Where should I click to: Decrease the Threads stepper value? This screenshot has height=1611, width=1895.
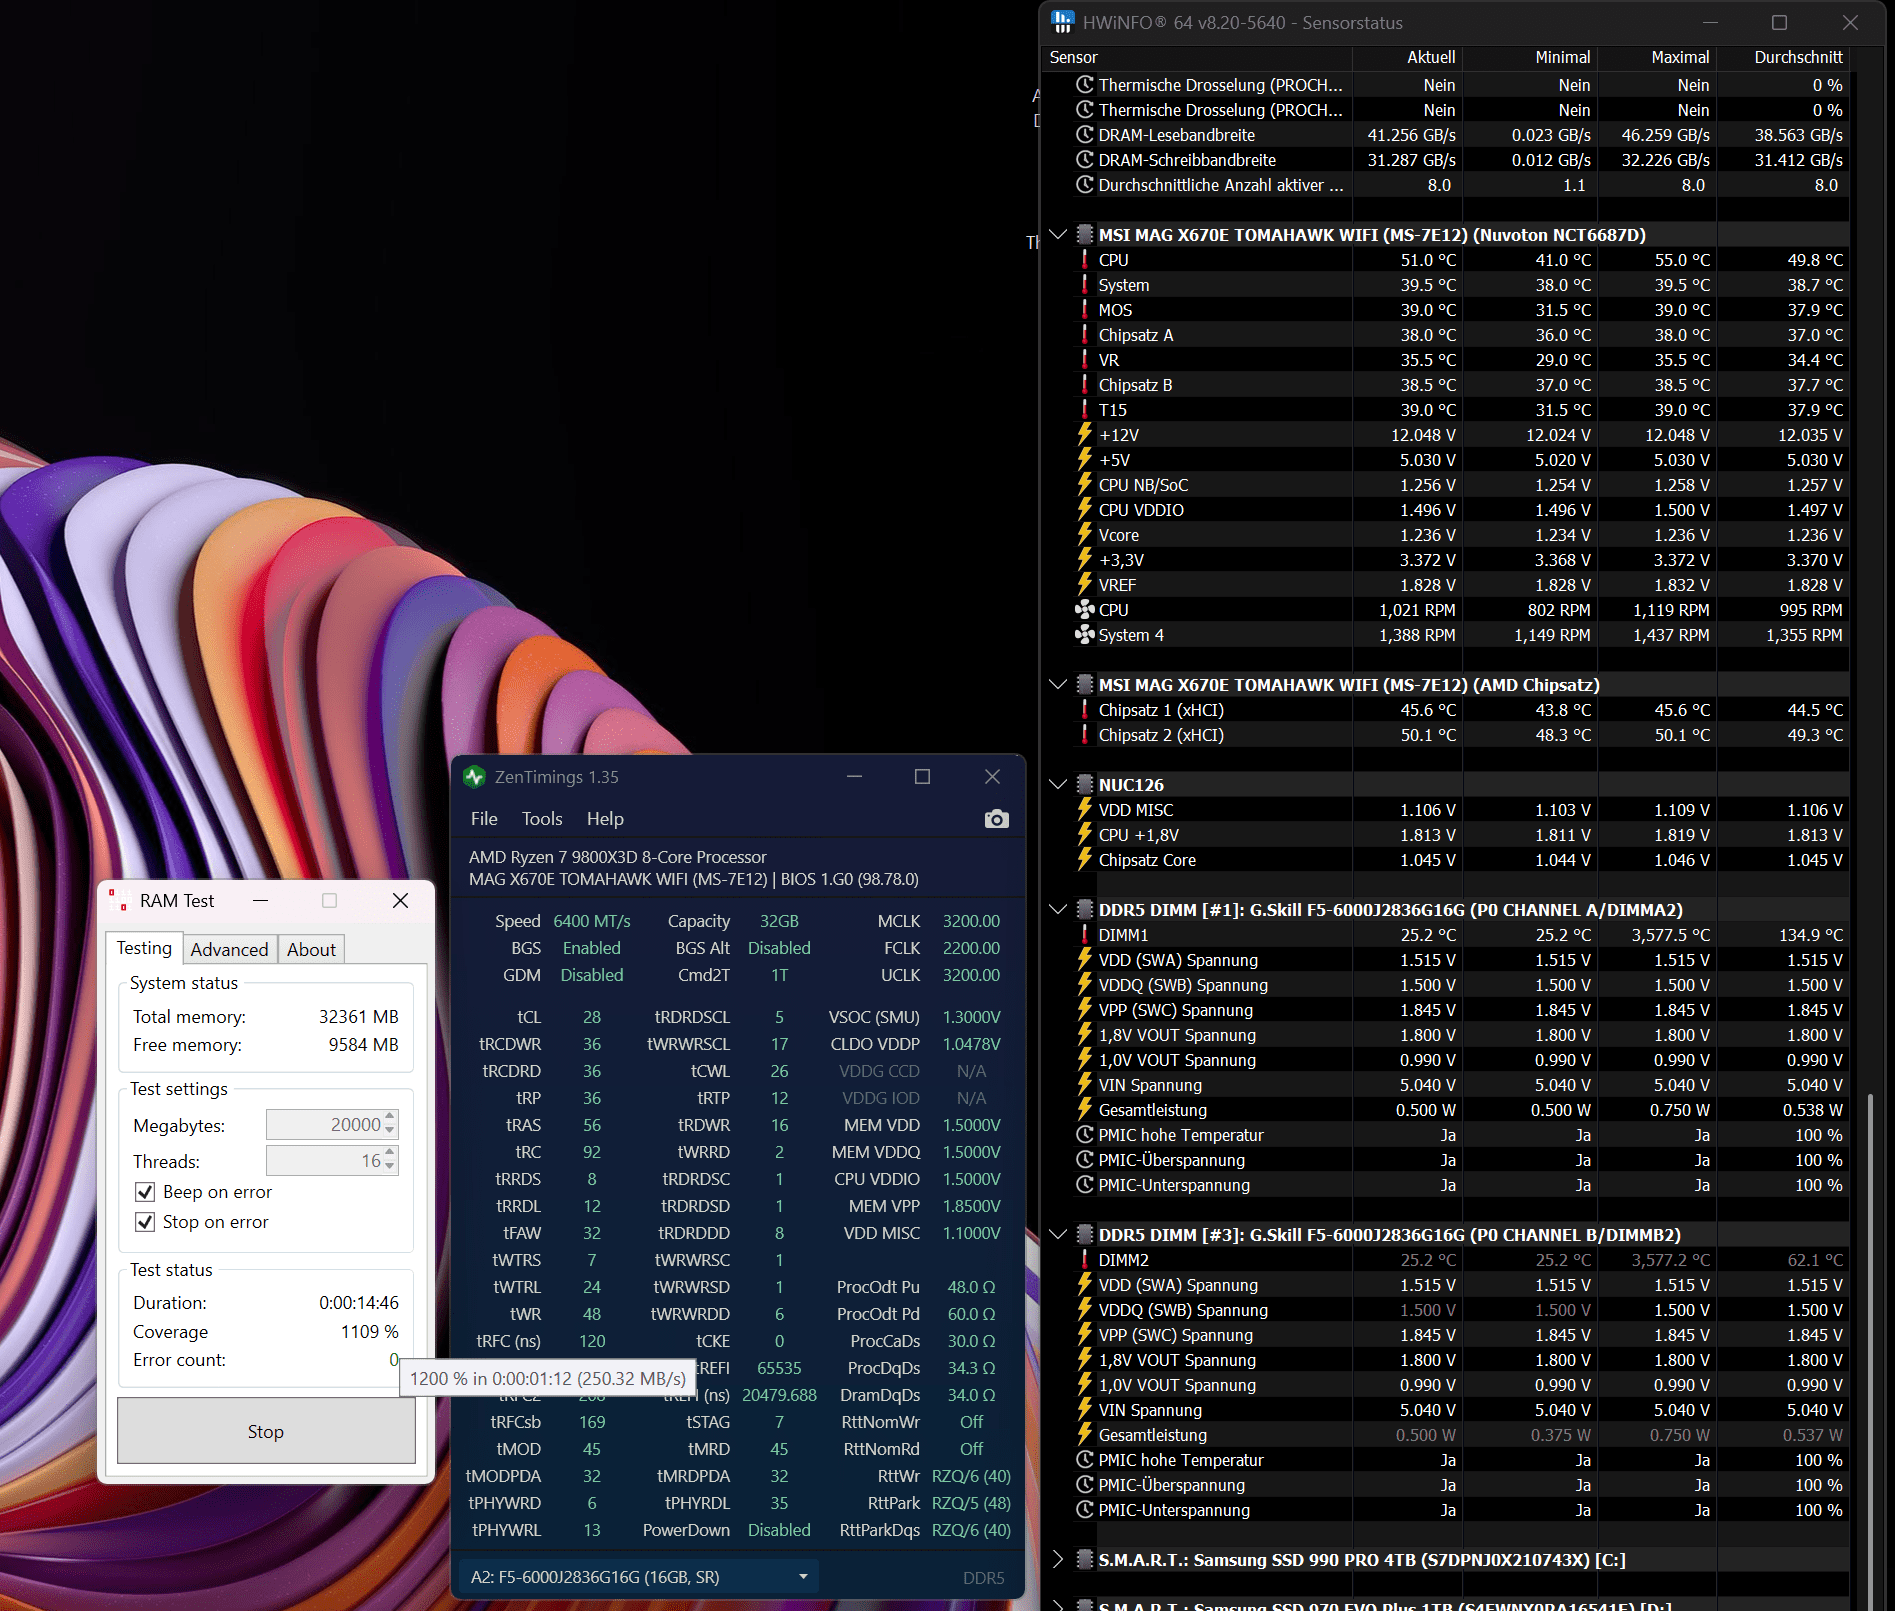[390, 1167]
